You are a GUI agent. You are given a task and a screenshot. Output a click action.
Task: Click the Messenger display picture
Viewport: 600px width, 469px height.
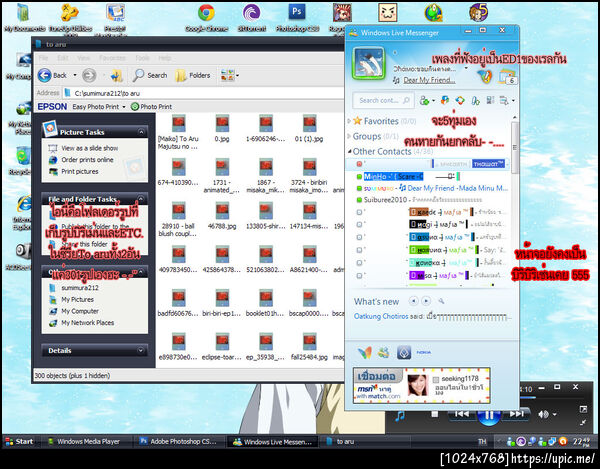(x=368, y=63)
